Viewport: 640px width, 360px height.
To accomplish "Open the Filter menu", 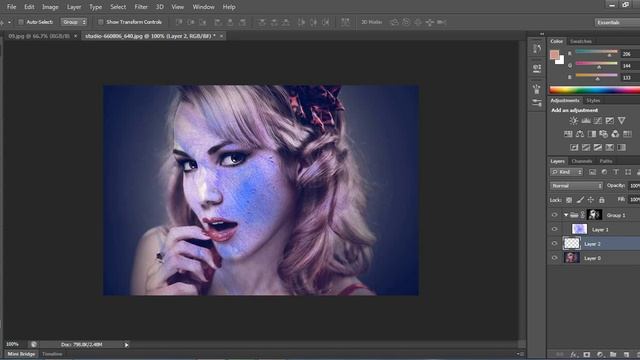I will coord(141,7).
